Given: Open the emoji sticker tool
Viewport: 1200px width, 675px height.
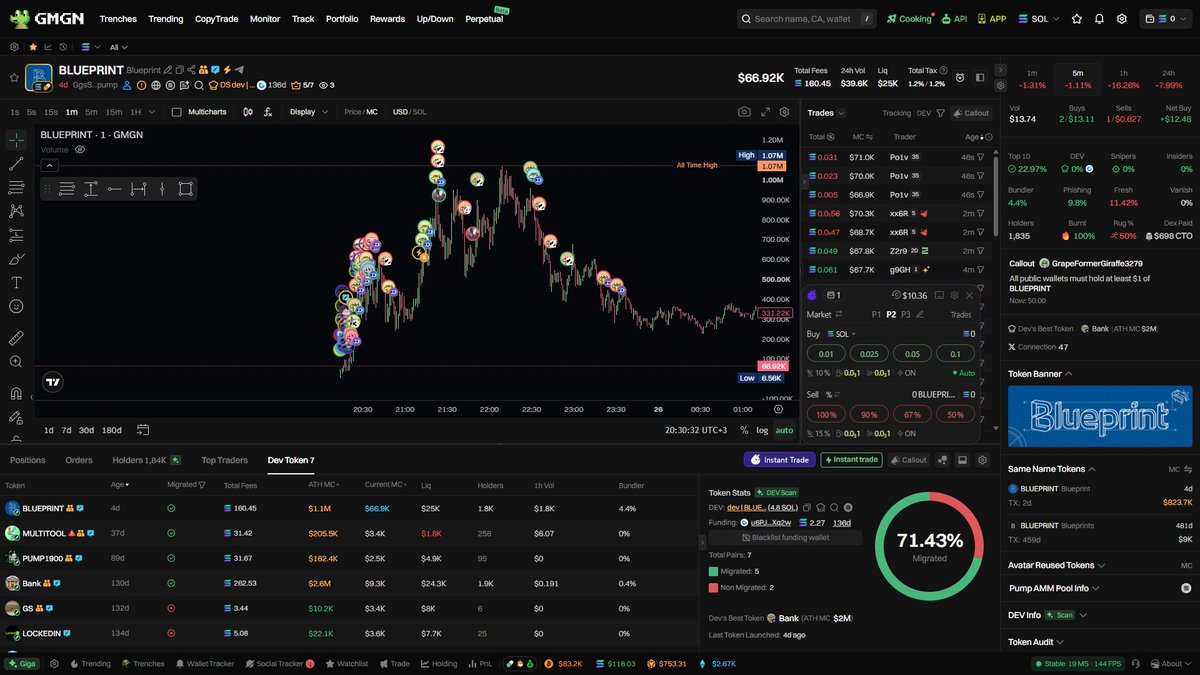Looking at the screenshot, I should point(16,306).
